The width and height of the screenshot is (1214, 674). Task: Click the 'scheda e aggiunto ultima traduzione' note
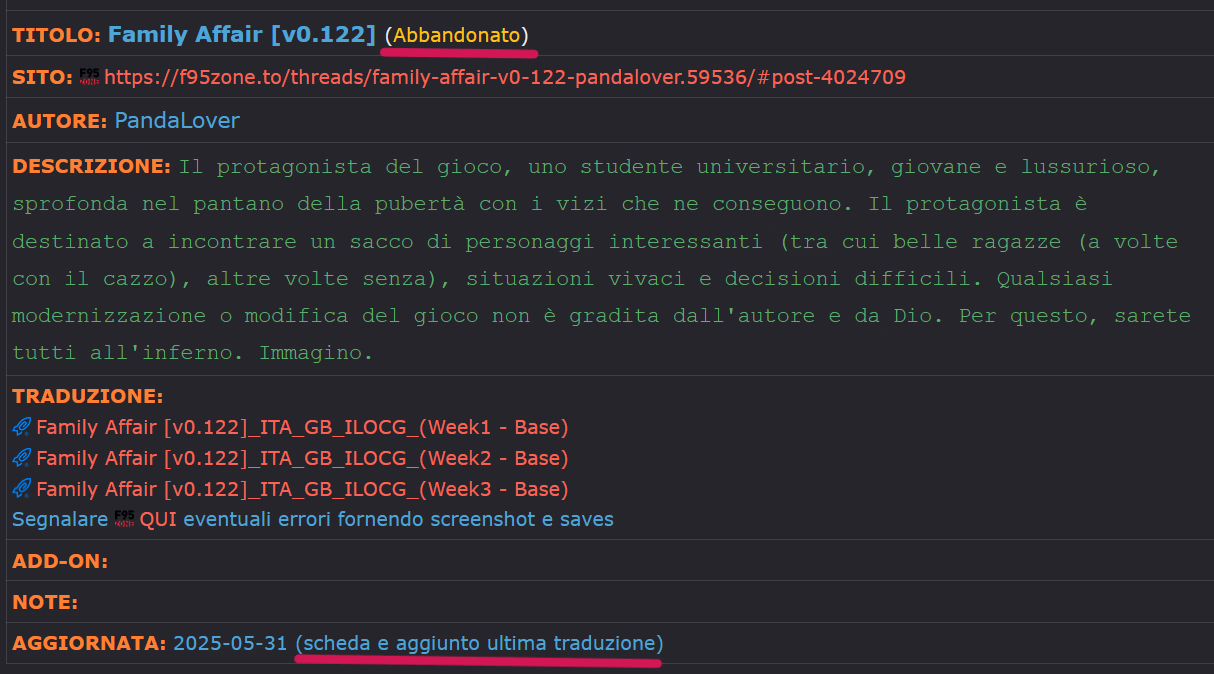(478, 643)
